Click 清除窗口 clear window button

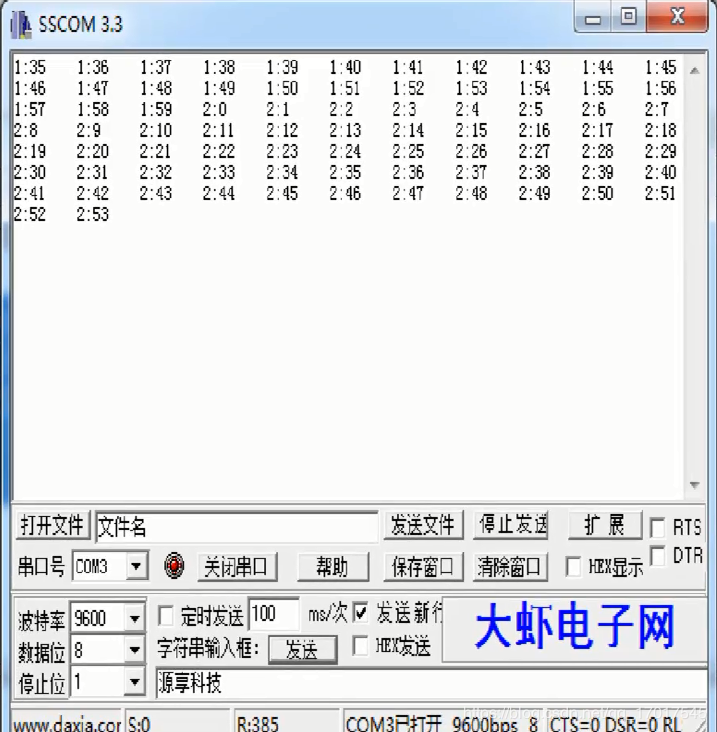[510, 567]
